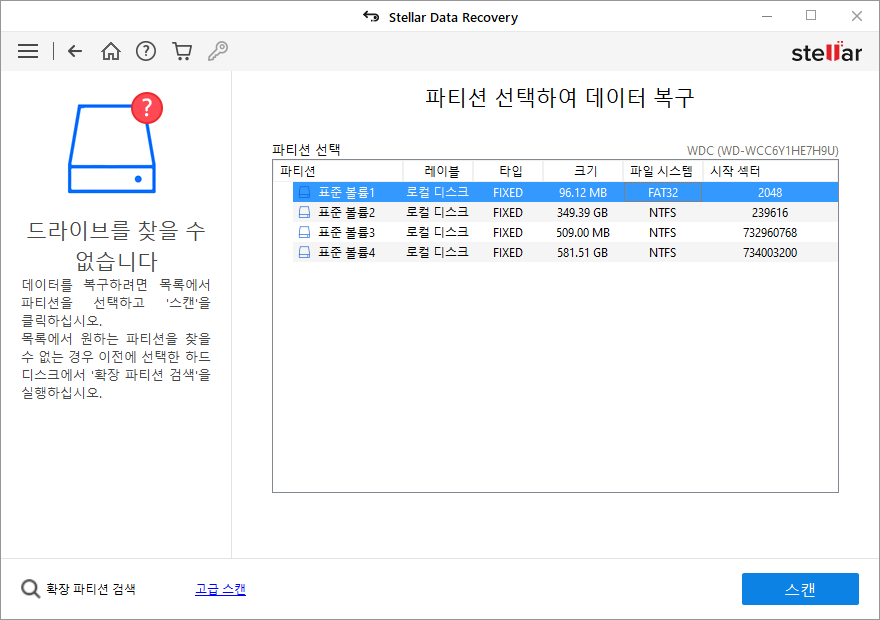Click 확장 파티션 검색 text
Image resolution: width=880 pixels, height=620 pixels.
tap(91, 589)
